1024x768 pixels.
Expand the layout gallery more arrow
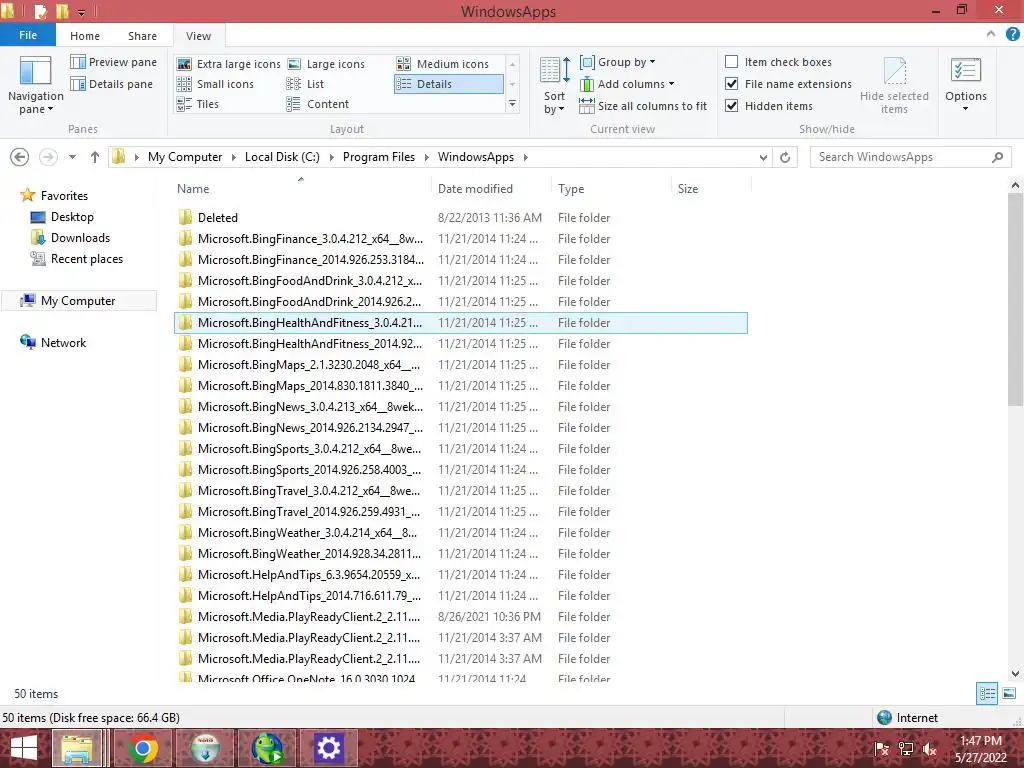click(512, 104)
